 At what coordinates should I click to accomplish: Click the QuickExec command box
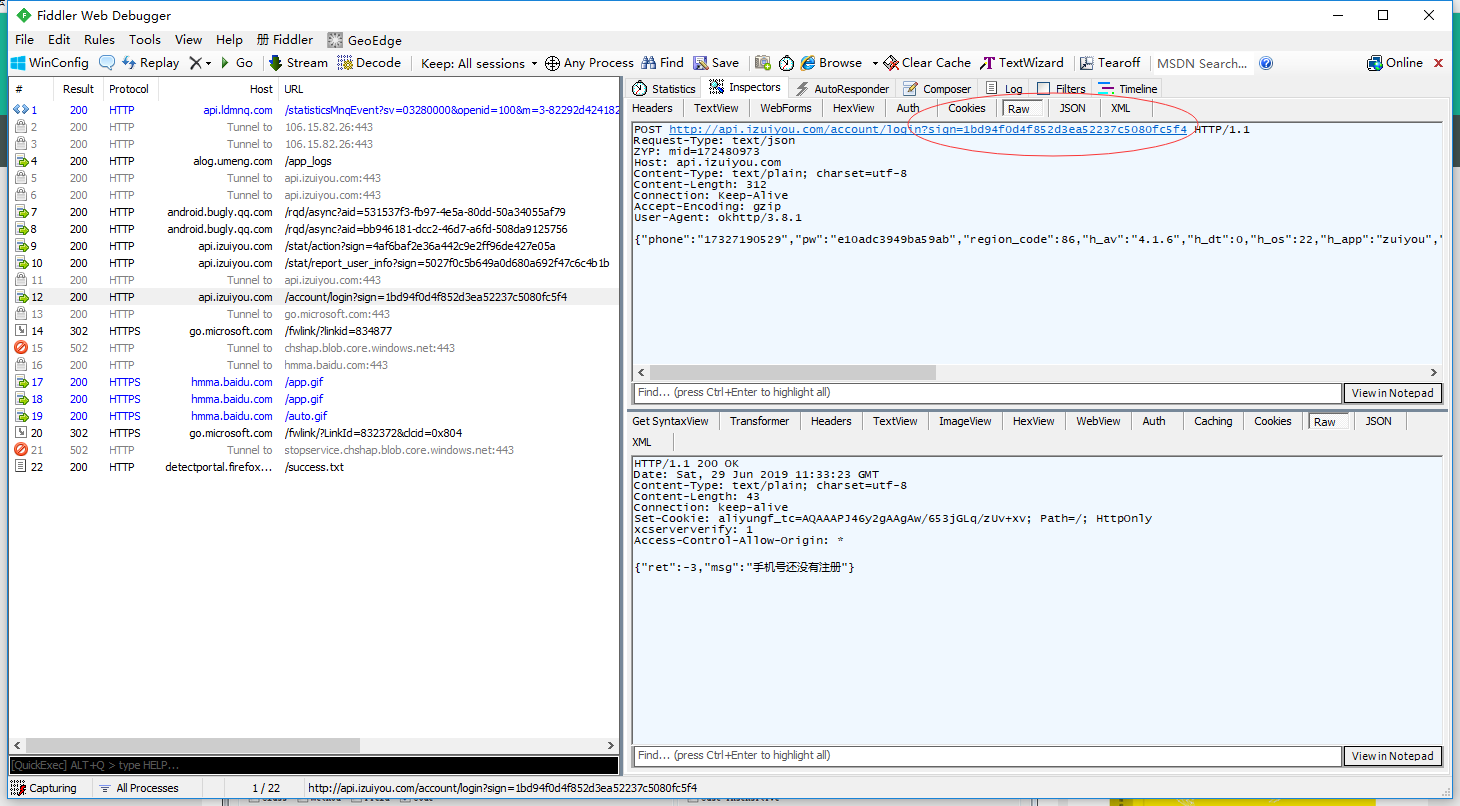tap(314, 765)
